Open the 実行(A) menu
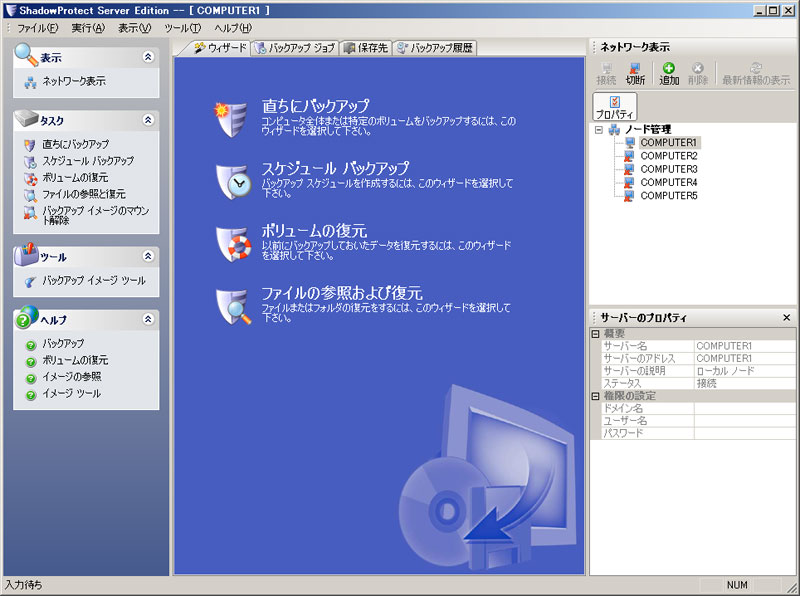800x596 pixels. 88,28
